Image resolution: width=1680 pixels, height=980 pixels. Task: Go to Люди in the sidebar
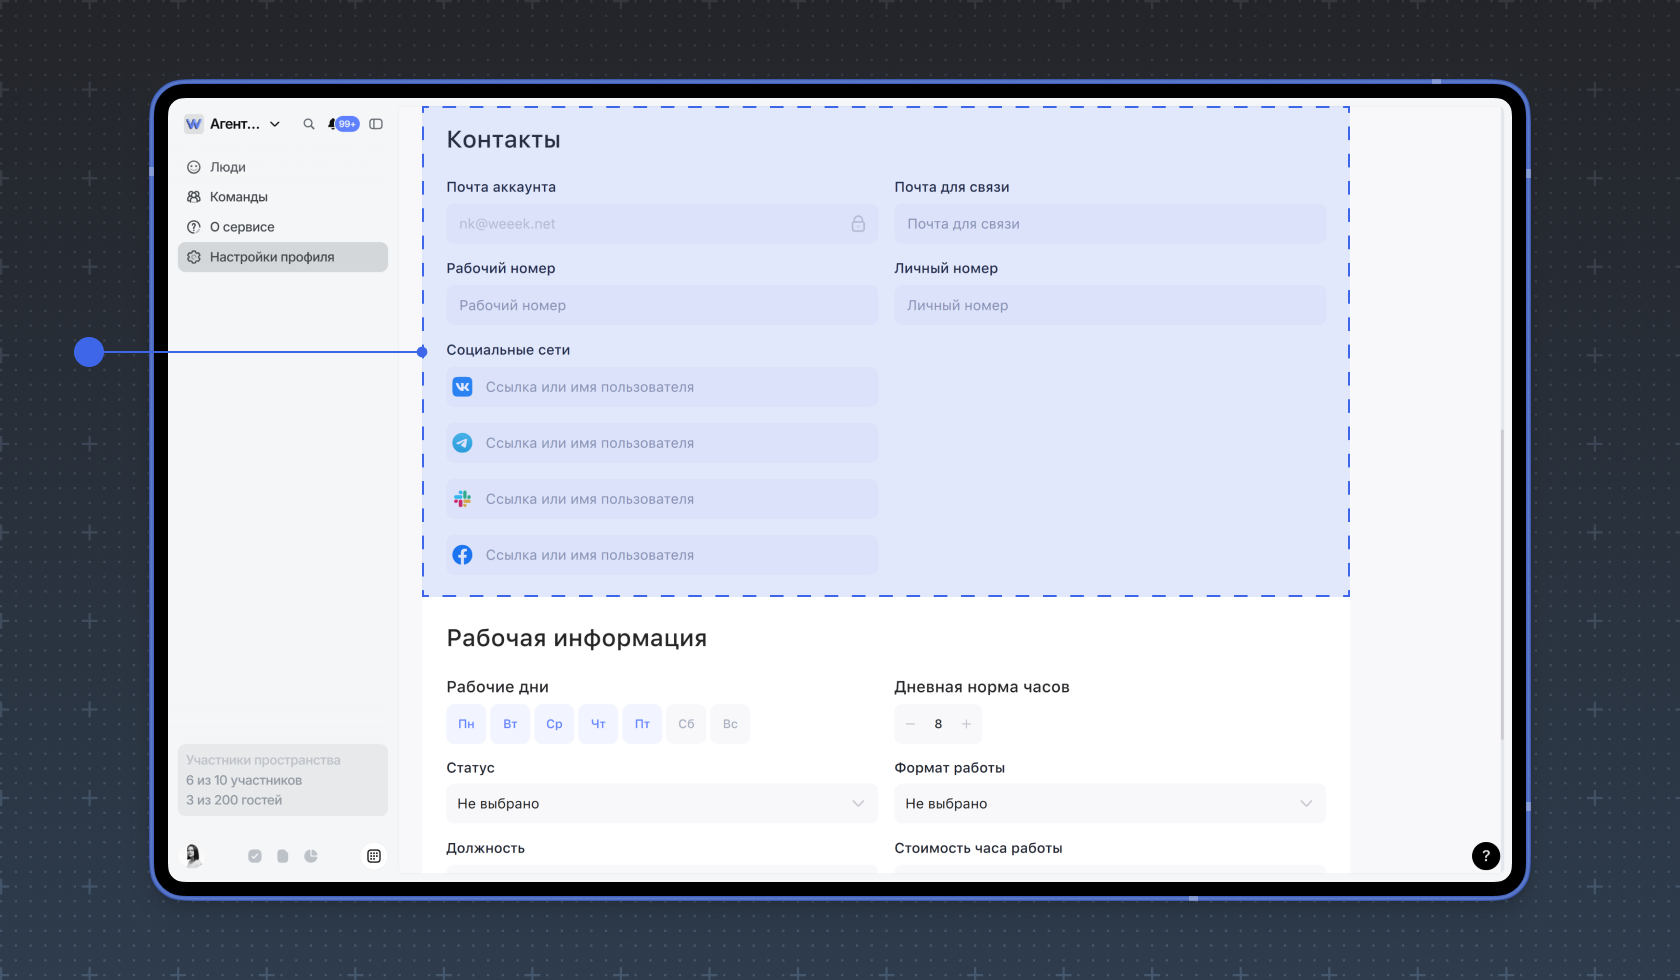(x=228, y=167)
